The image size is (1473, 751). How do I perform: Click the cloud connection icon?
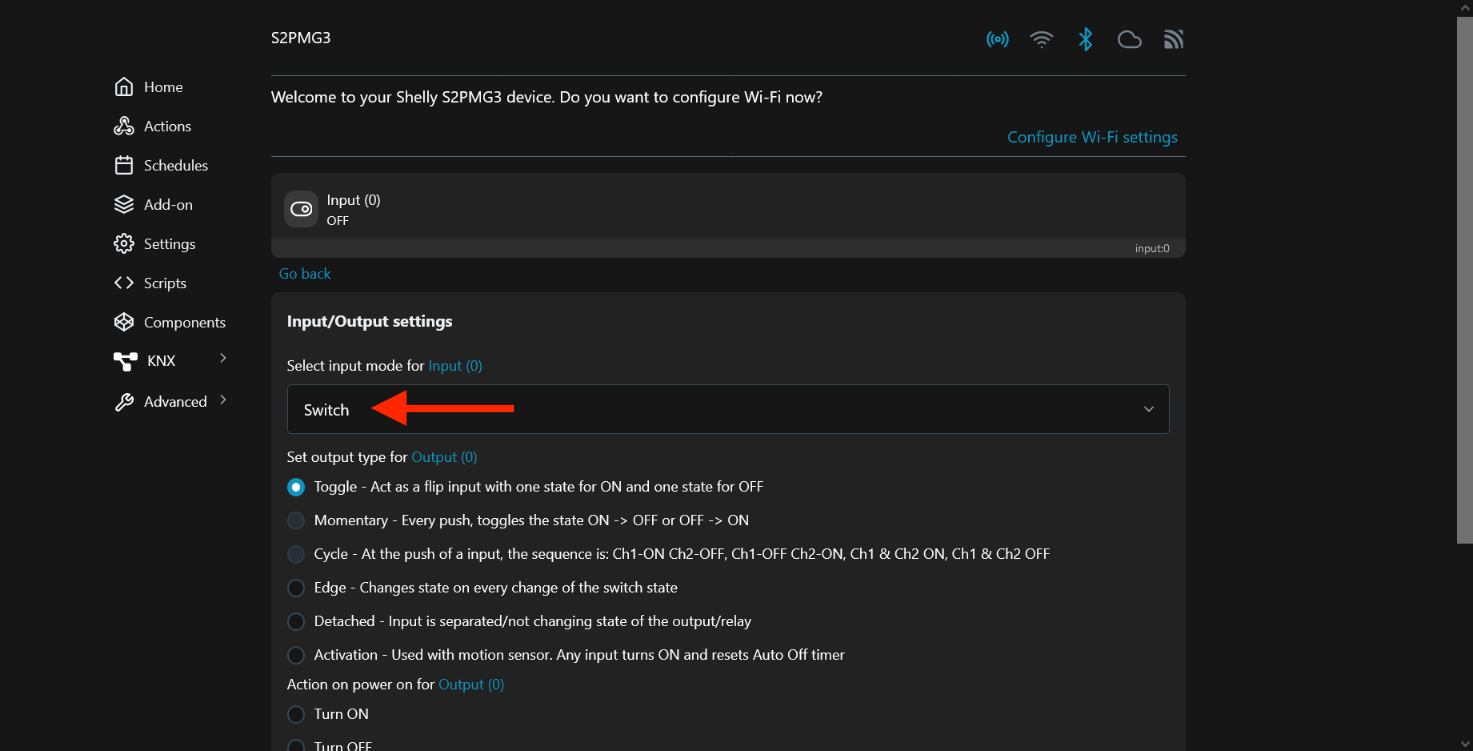click(1129, 40)
